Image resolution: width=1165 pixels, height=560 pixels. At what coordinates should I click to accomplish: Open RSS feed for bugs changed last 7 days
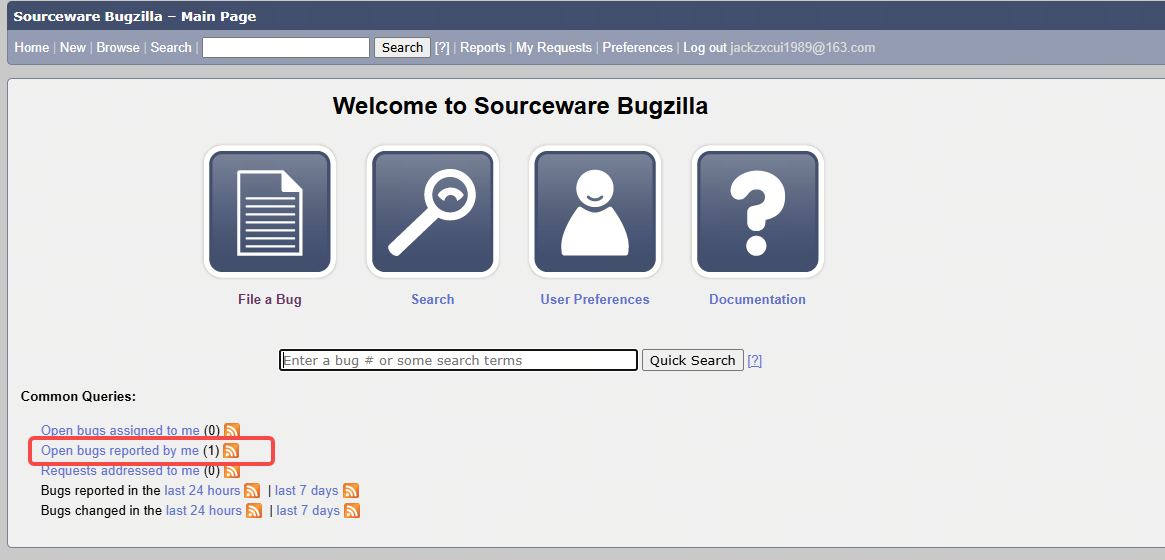352,510
